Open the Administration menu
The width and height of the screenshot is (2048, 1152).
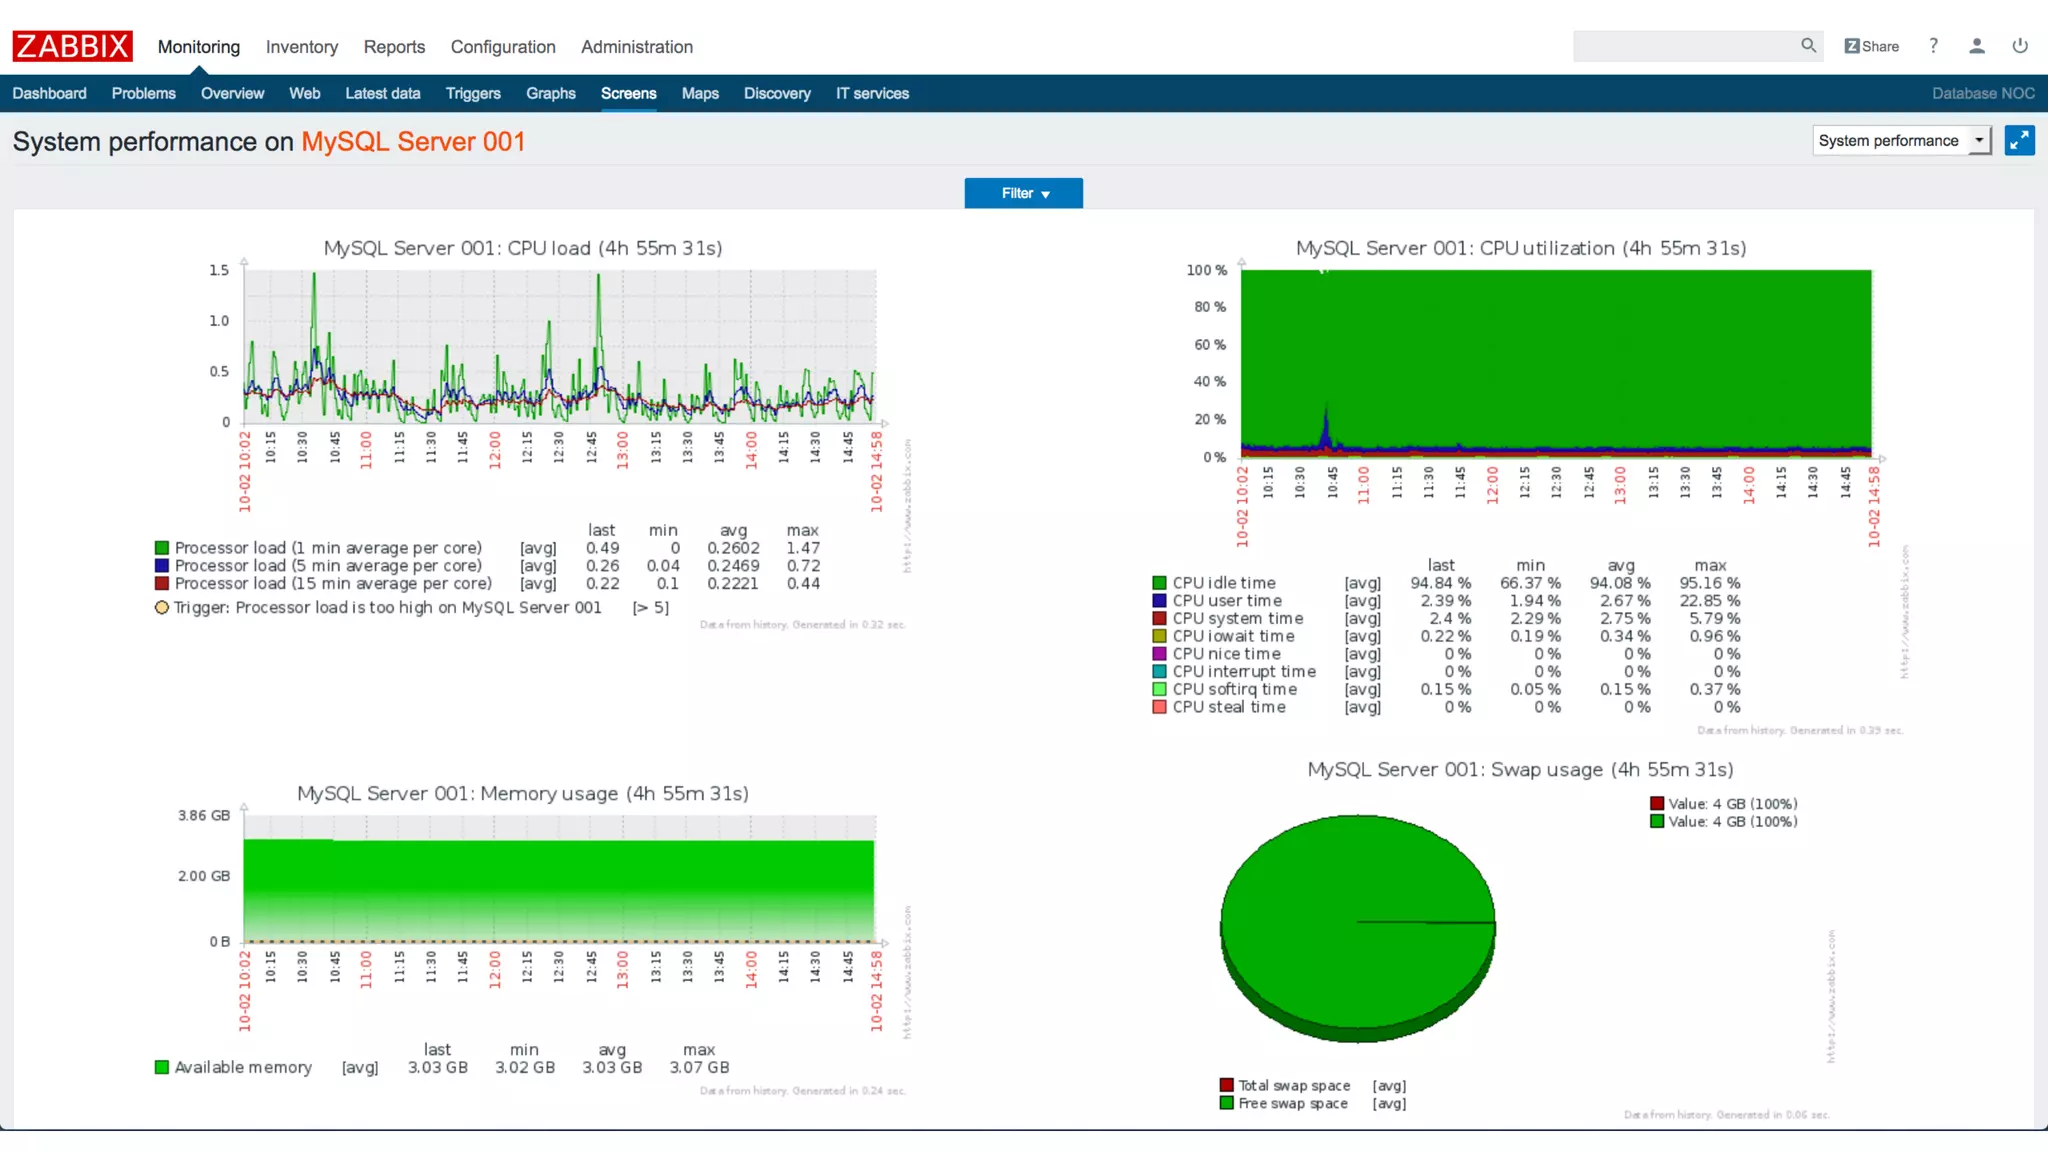point(636,47)
